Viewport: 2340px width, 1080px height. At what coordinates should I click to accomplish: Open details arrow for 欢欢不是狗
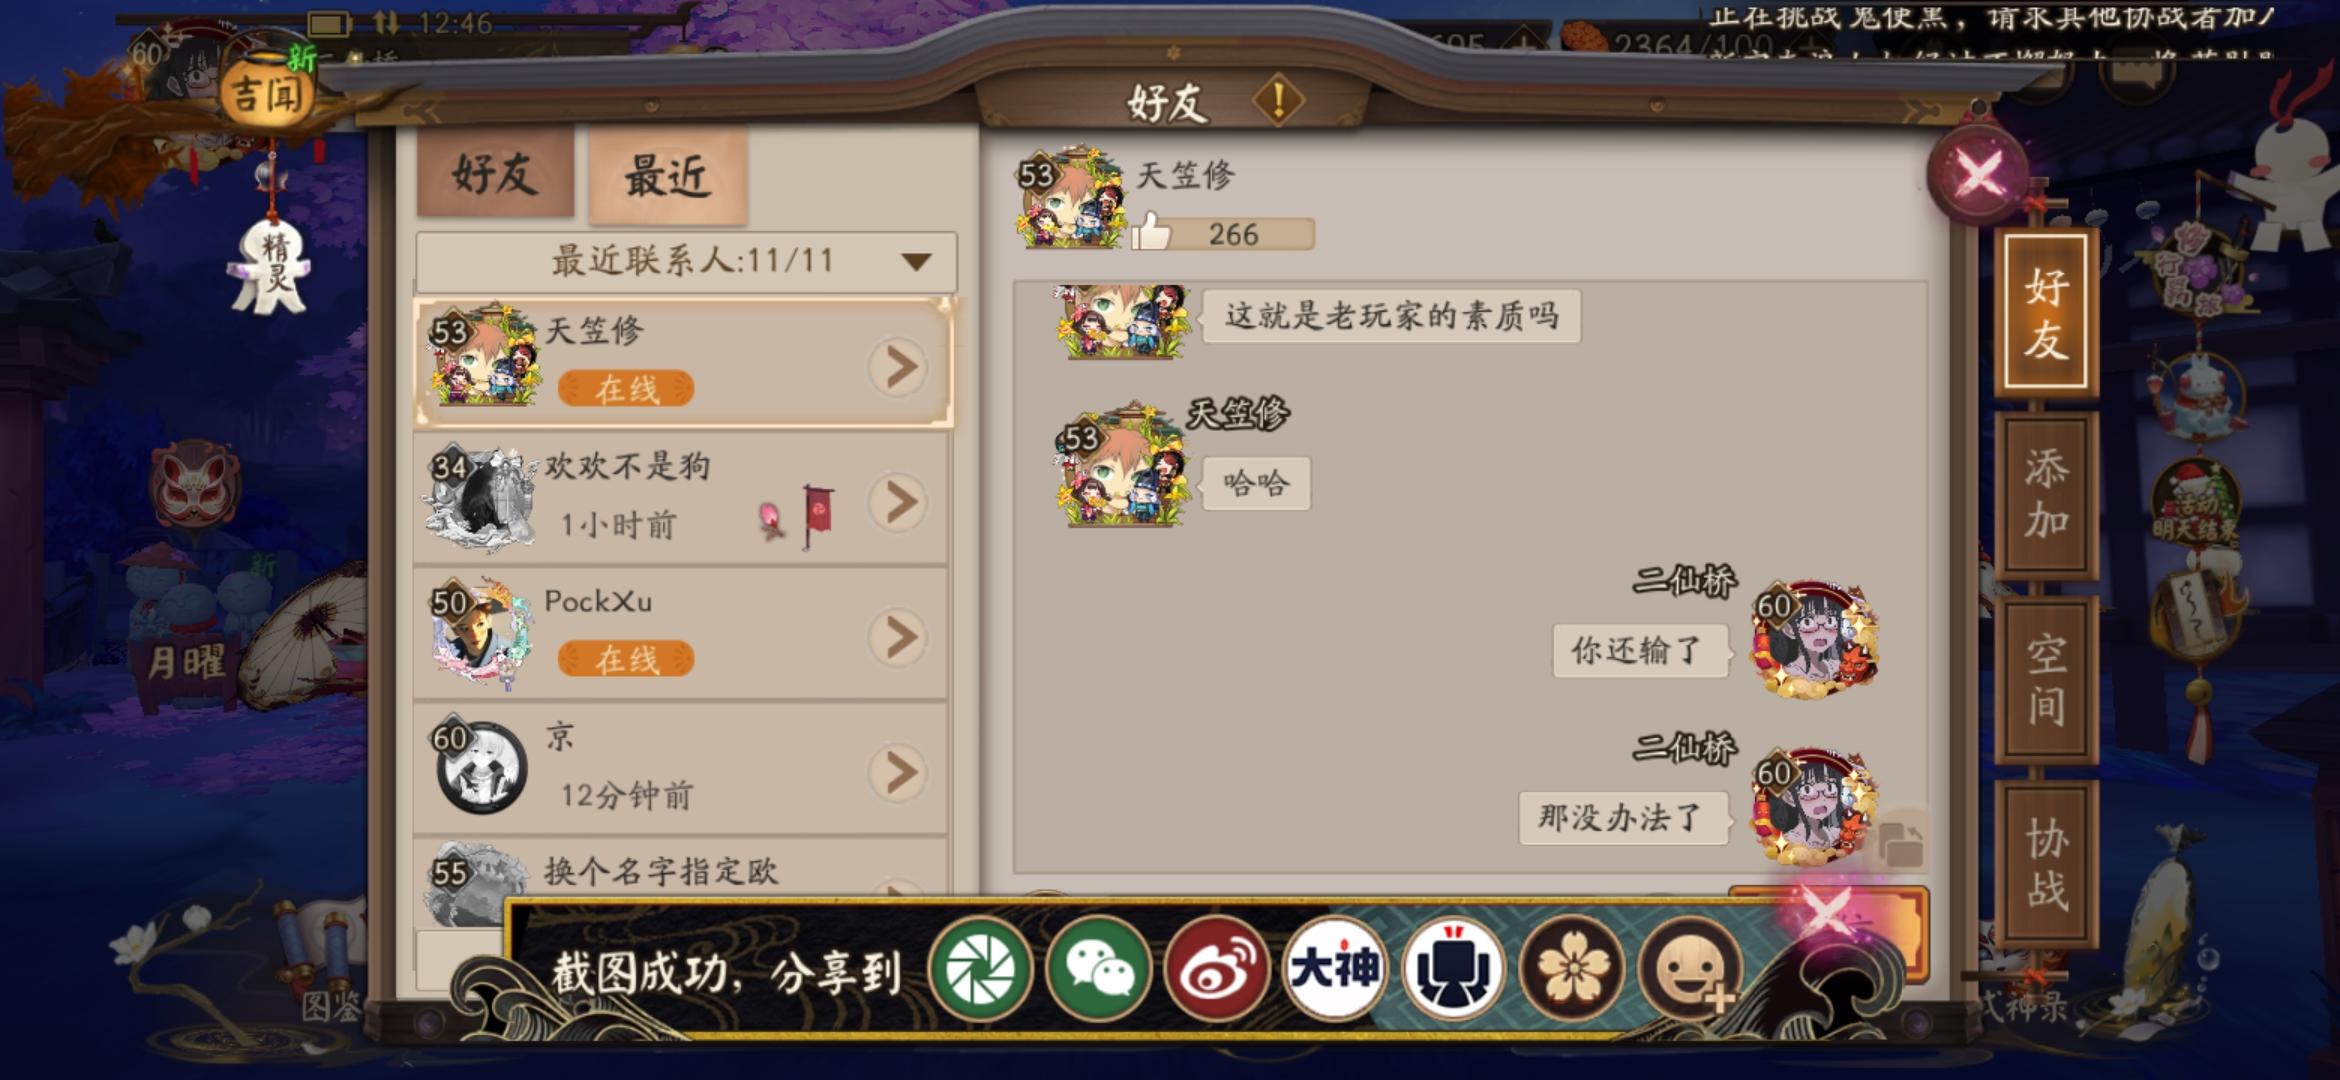pyautogui.click(x=899, y=502)
